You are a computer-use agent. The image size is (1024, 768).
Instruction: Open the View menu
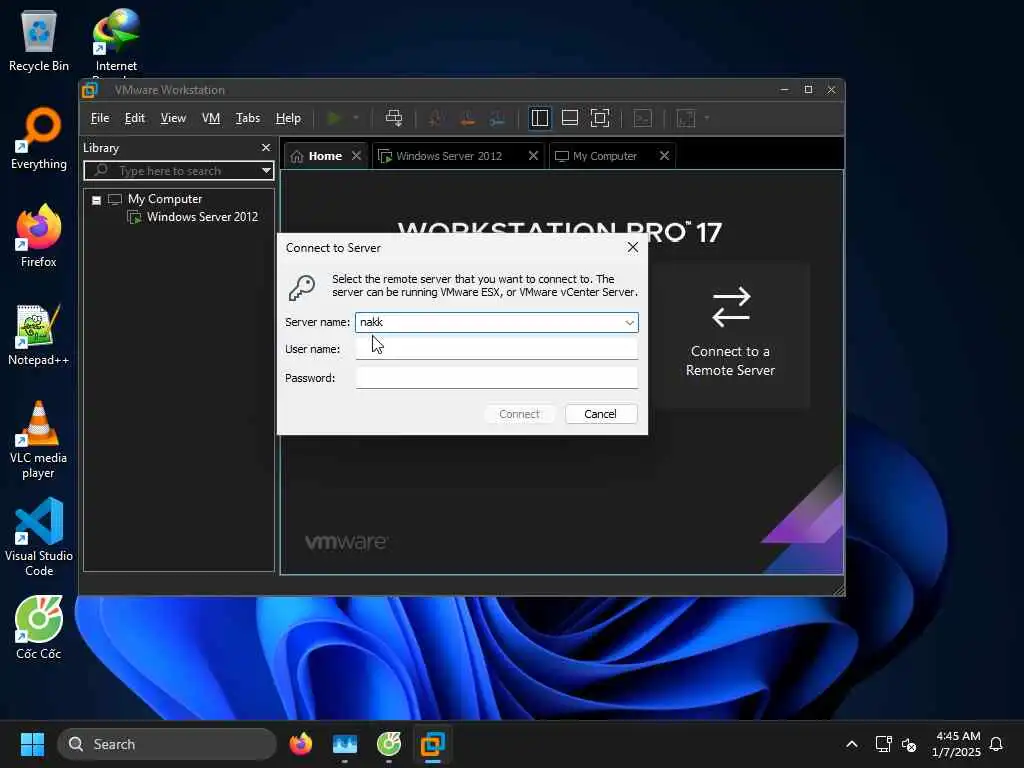[173, 118]
